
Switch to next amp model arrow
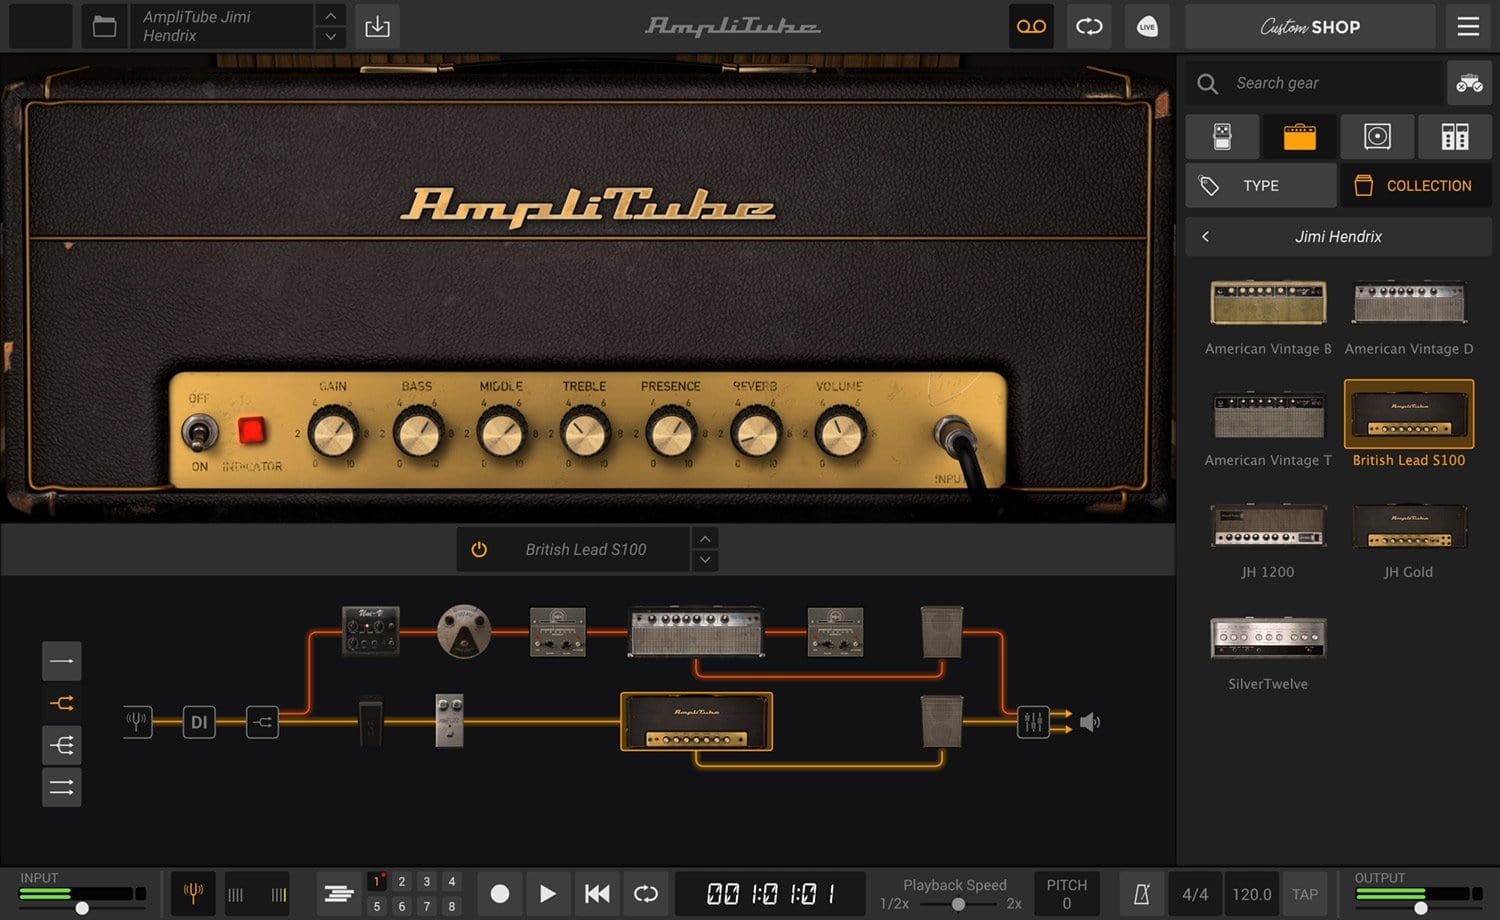705,560
